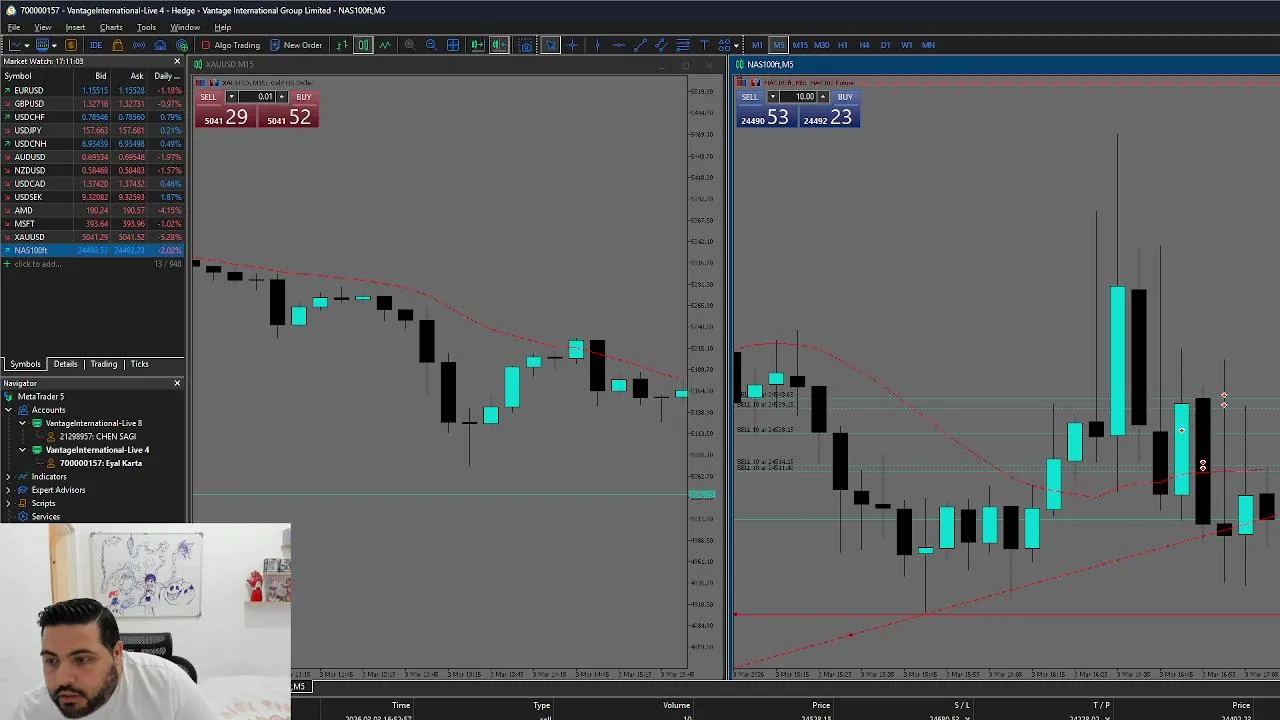This screenshot has height=720, width=1280.
Task: Click the 'click to add...' symbol field
Action: [38, 264]
